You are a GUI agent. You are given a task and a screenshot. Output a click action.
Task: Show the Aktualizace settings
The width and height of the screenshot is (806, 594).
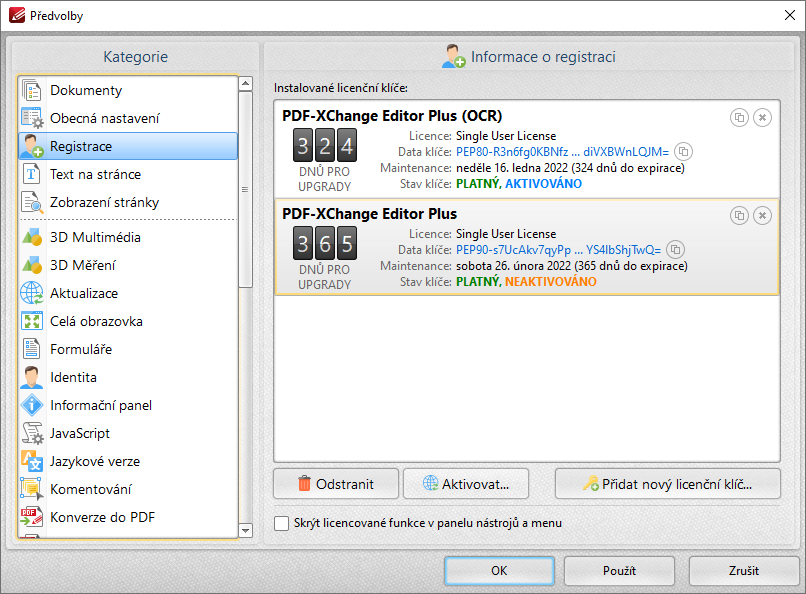click(128, 293)
